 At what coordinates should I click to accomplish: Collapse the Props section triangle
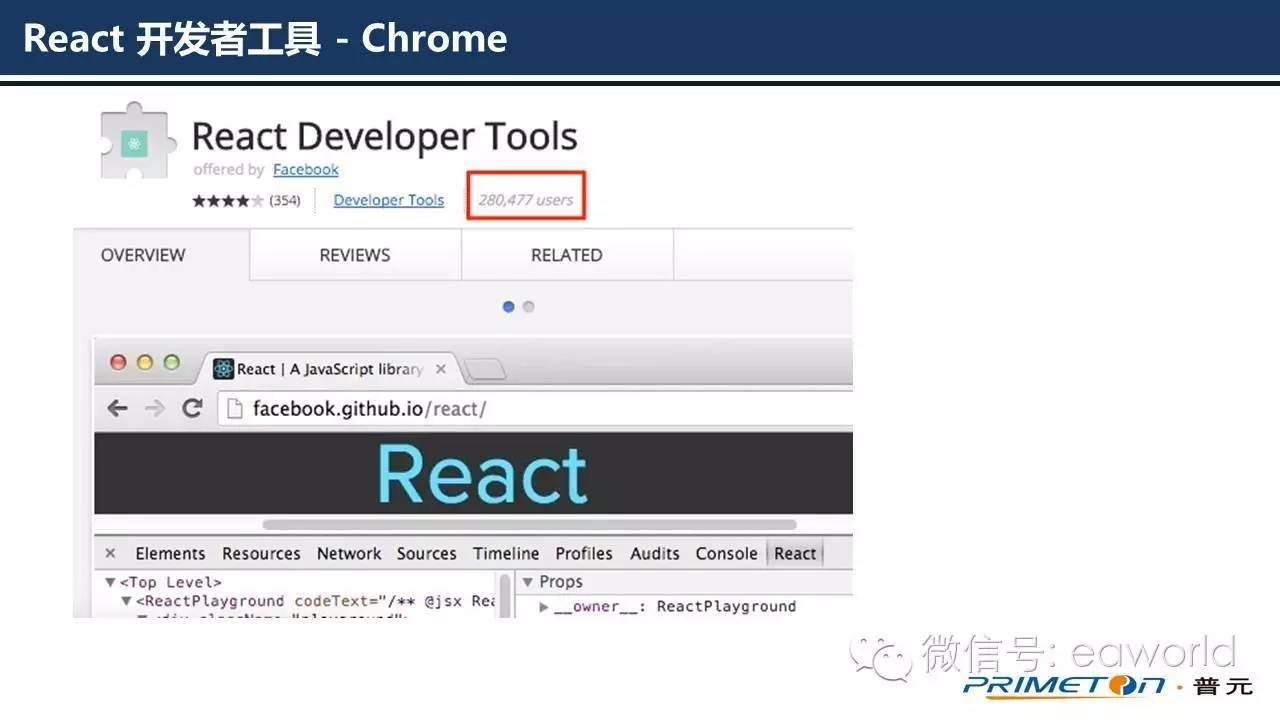coord(528,582)
